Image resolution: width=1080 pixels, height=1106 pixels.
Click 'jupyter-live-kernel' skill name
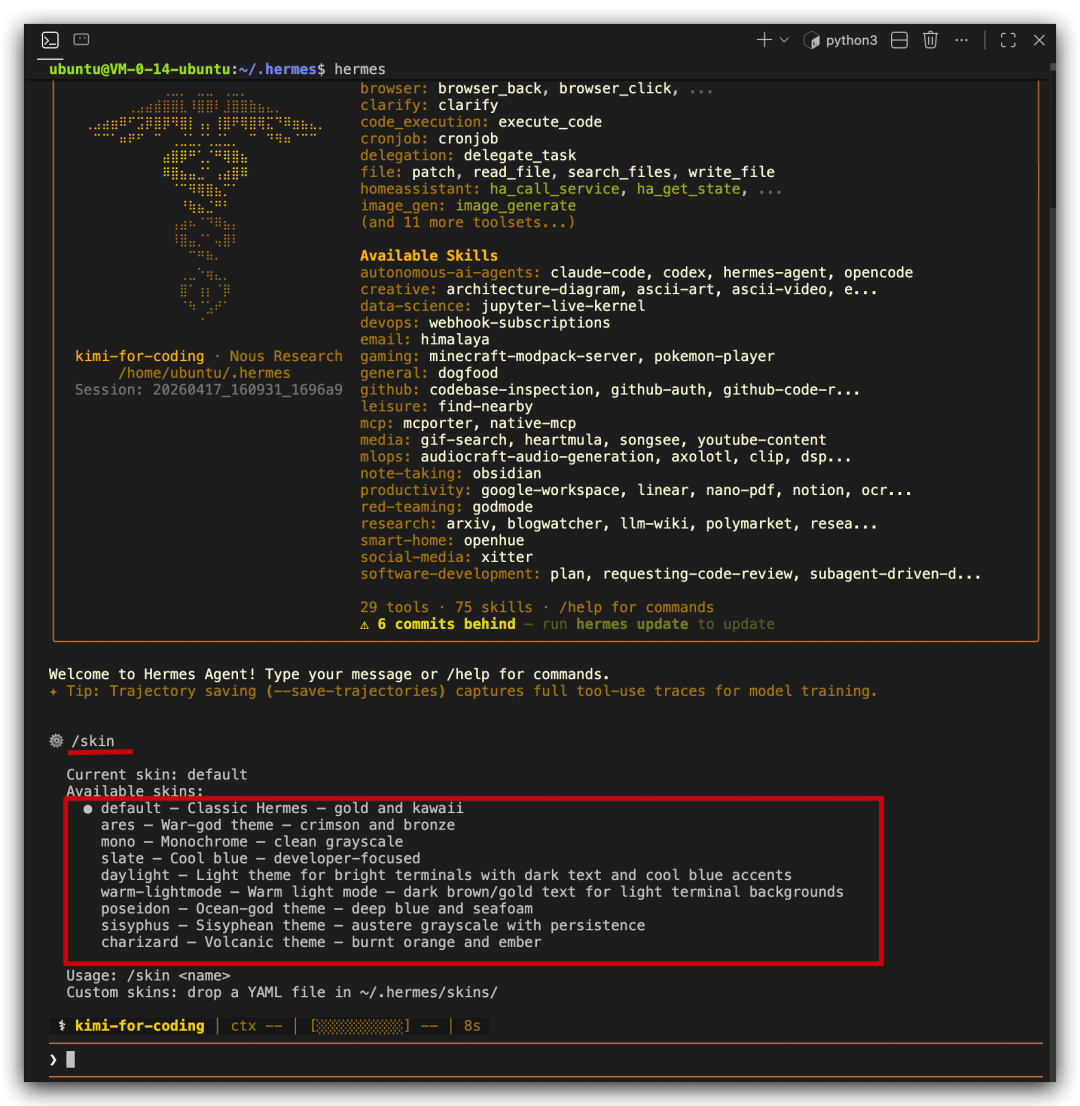[x=563, y=306]
